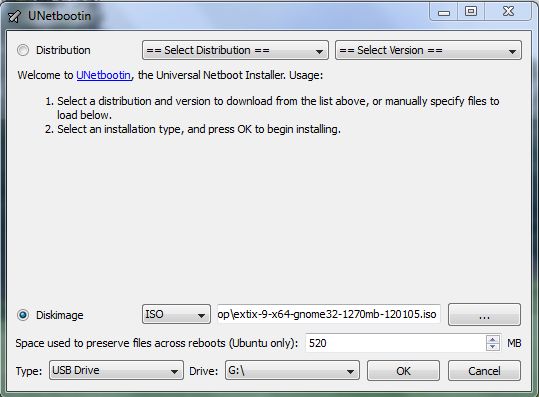Viewport: 539px width, 397px height.
Task: Close the UNetbootin window
Action: point(508,12)
